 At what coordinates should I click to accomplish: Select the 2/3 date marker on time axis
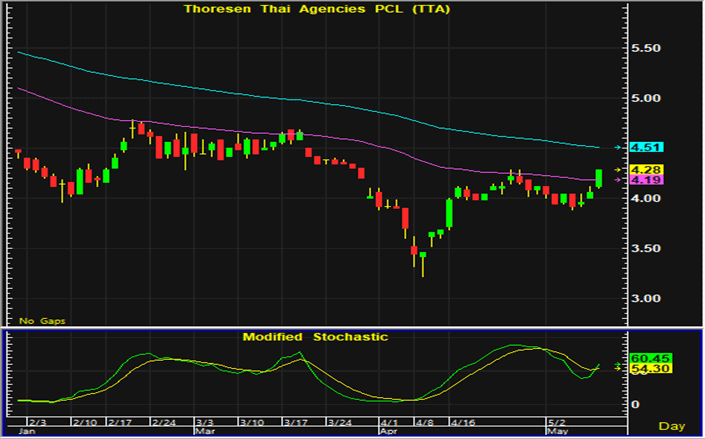[x=37, y=424]
